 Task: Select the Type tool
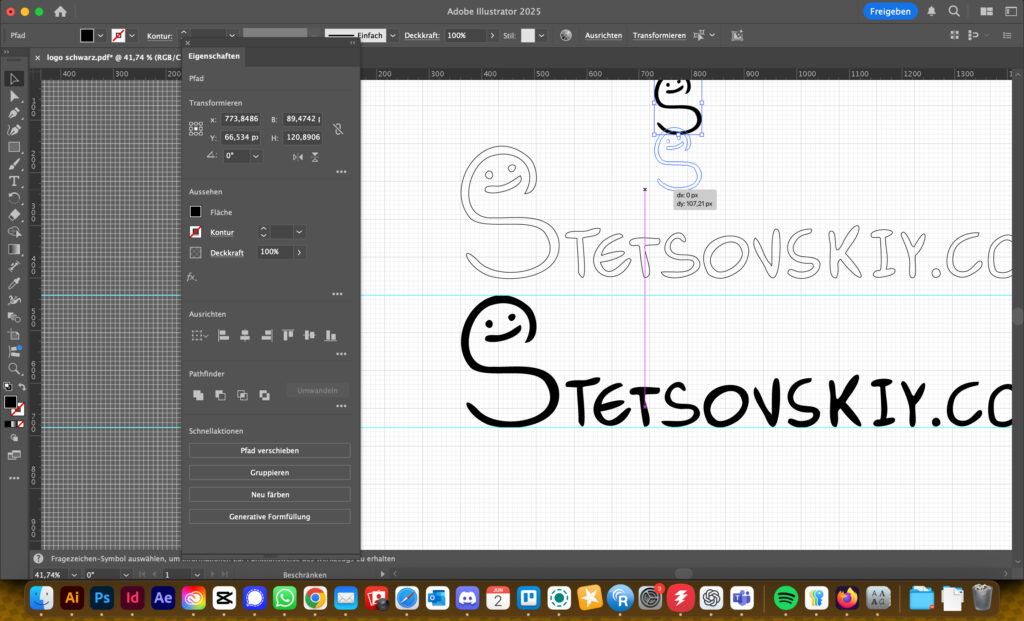14,181
